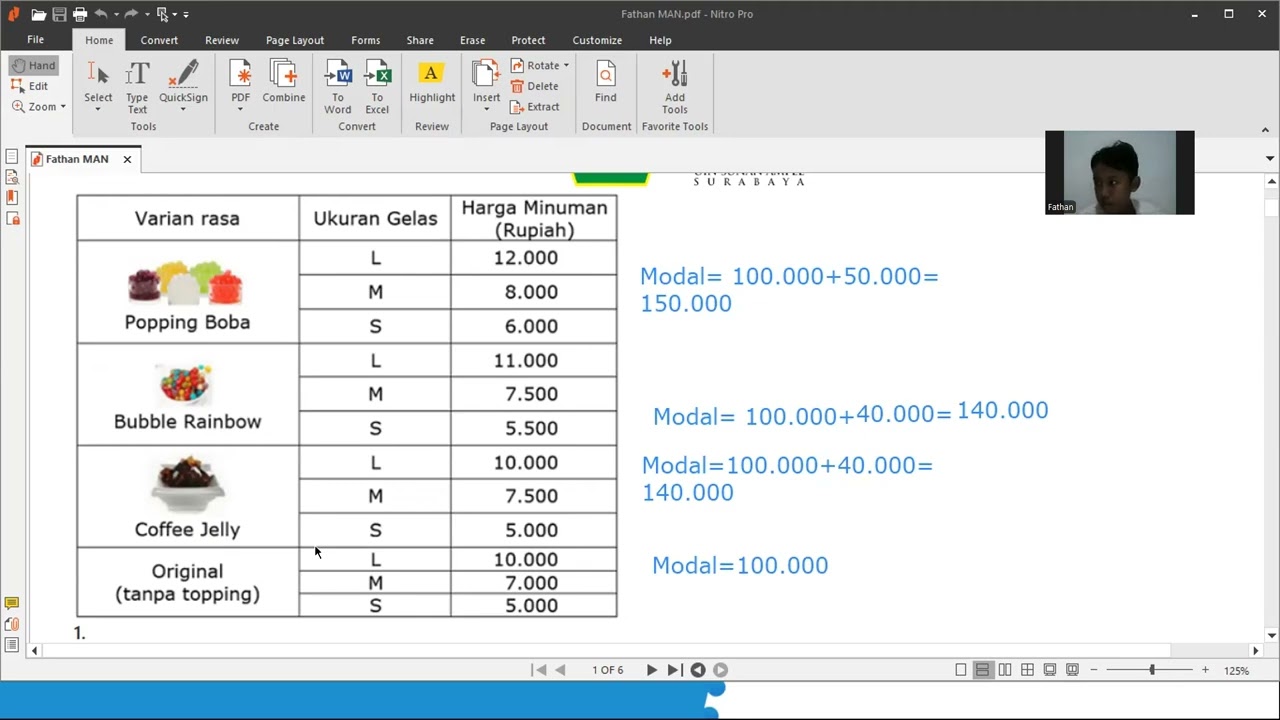
Task: Open the File menu
Action: click(36, 40)
